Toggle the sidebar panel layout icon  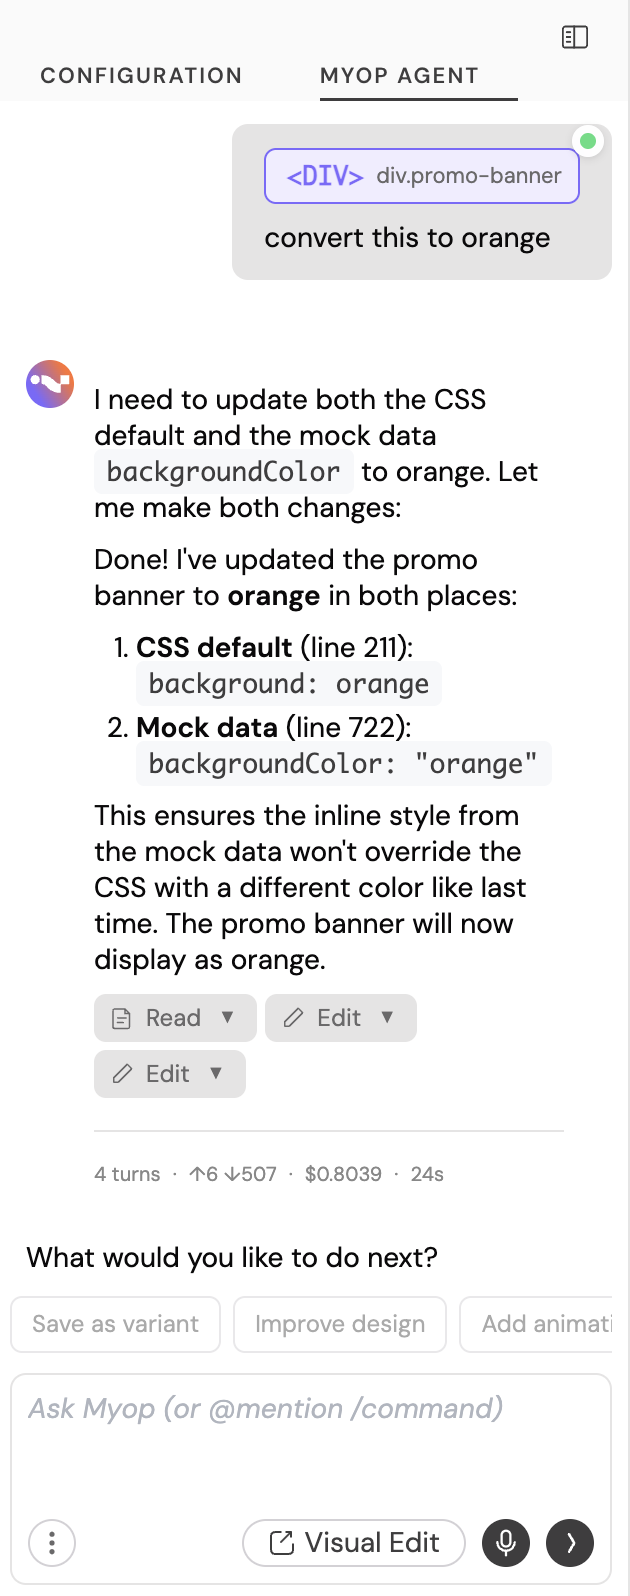tap(575, 38)
